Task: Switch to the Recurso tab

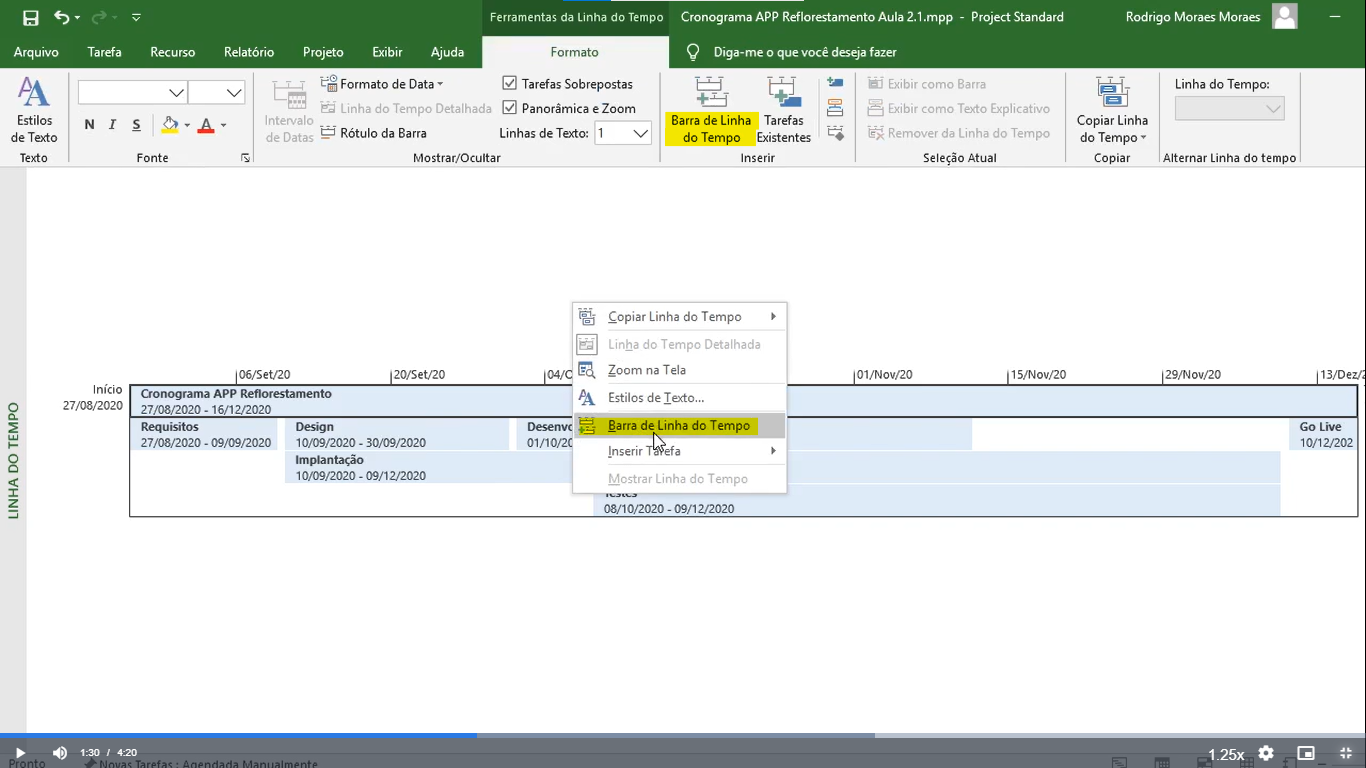Action: (173, 52)
